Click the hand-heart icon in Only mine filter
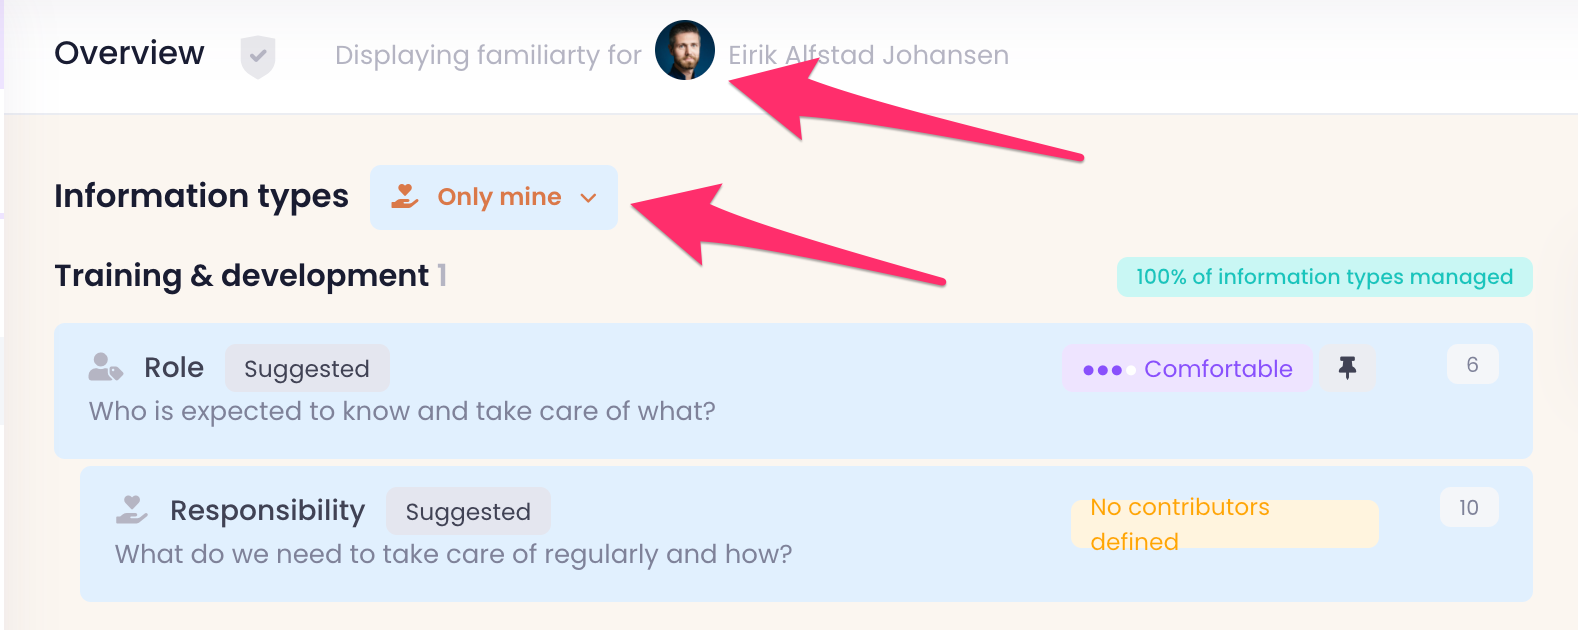Screen dimensions: 1578x630 tap(405, 196)
